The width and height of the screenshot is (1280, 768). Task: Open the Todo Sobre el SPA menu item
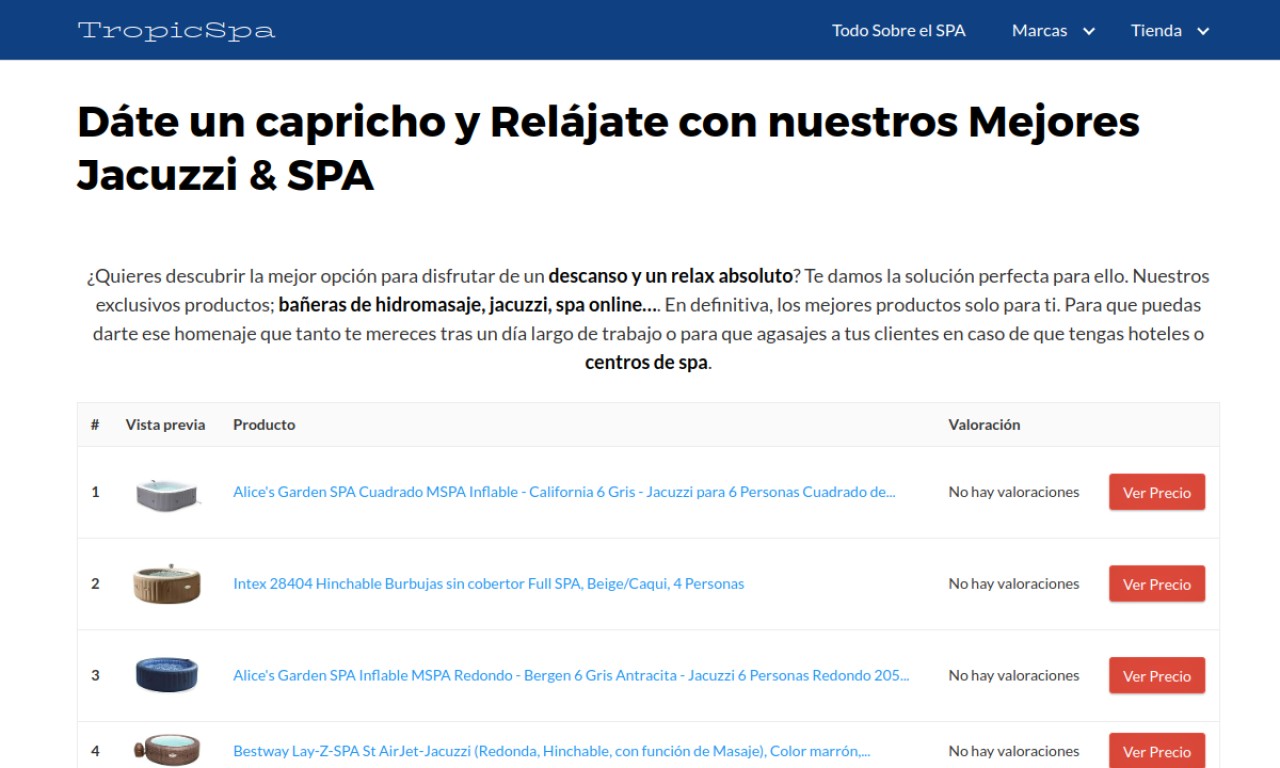click(x=899, y=30)
